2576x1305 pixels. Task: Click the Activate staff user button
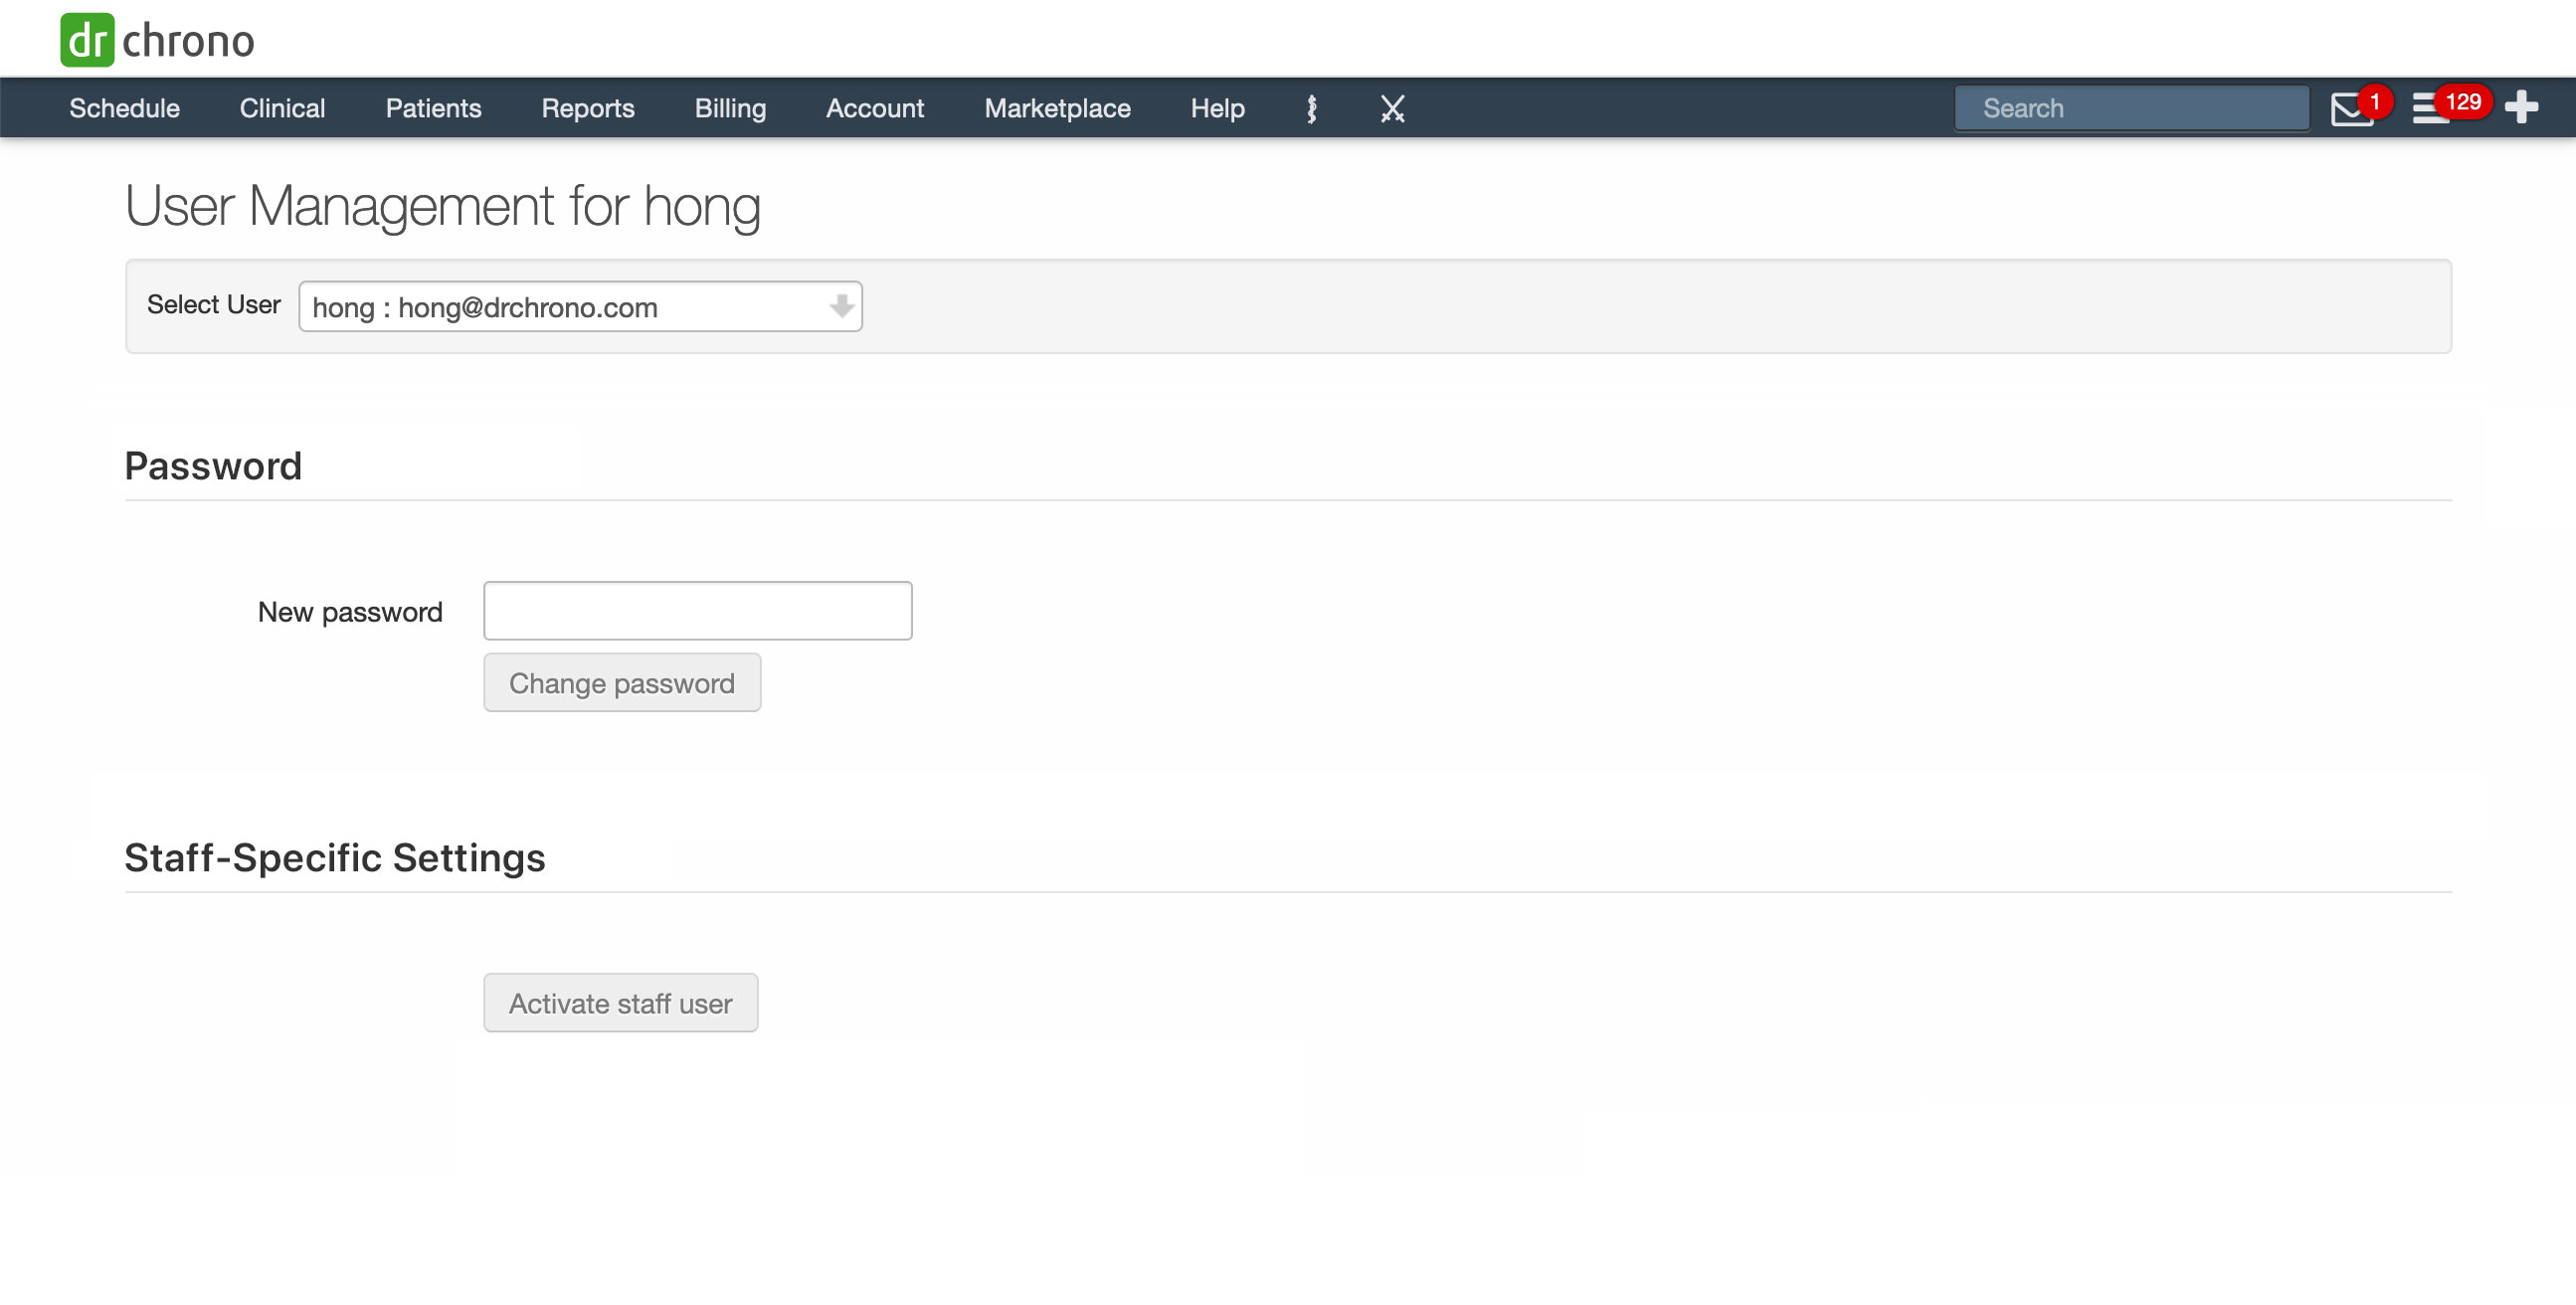click(x=620, y=1003)
